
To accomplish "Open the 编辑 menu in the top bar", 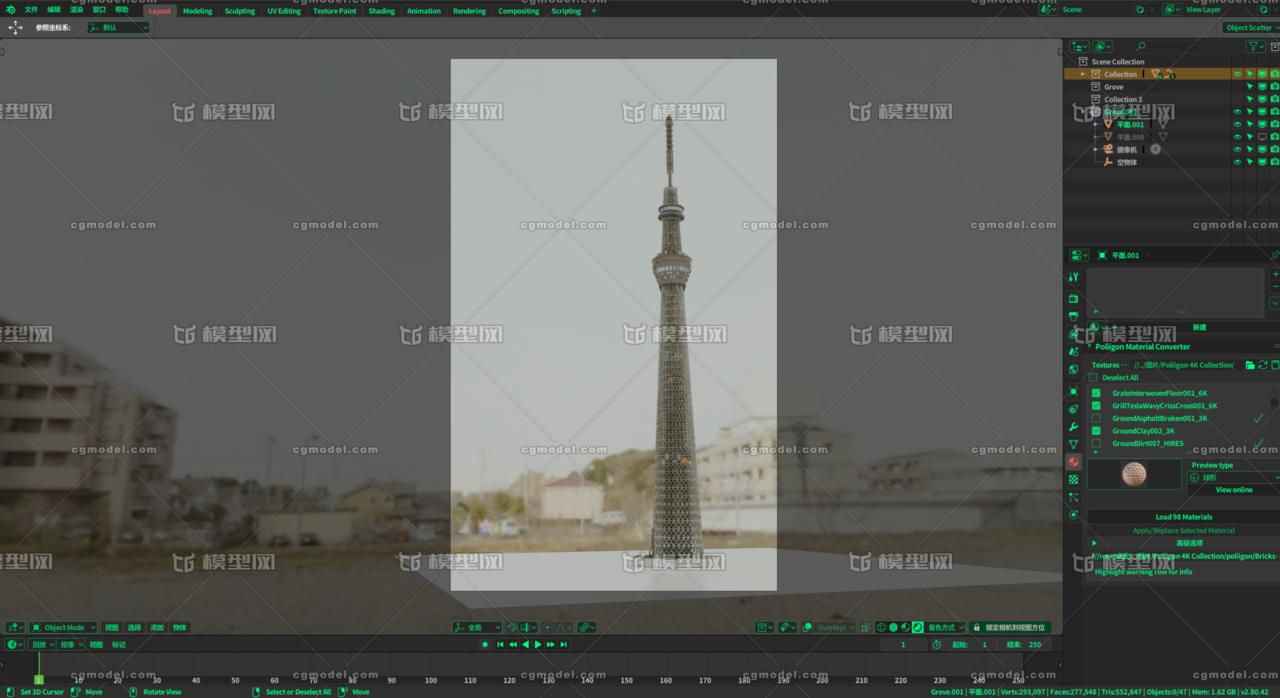I will click(55, 9).
